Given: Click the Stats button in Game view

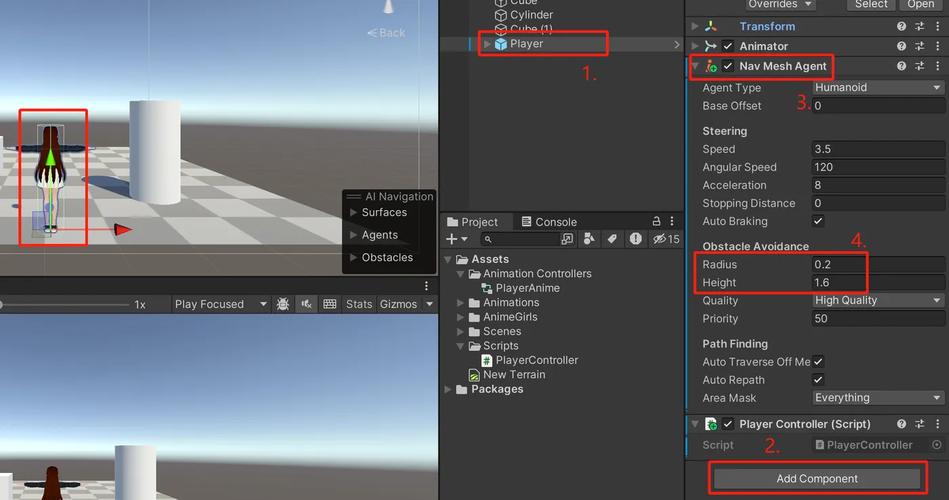Looking at the screenshot, I should tap(358, 304).
